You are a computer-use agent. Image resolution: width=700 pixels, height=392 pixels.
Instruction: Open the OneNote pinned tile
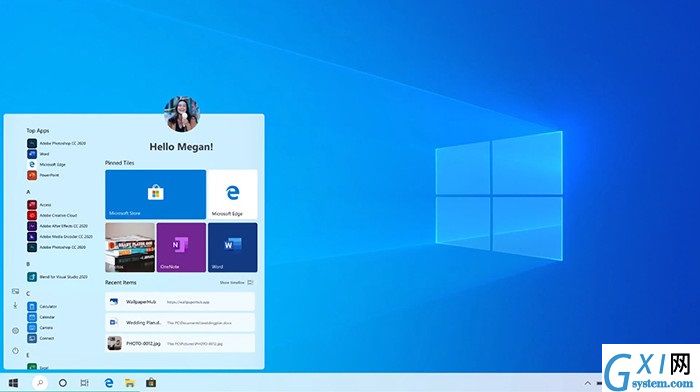(x=181, y=247)
